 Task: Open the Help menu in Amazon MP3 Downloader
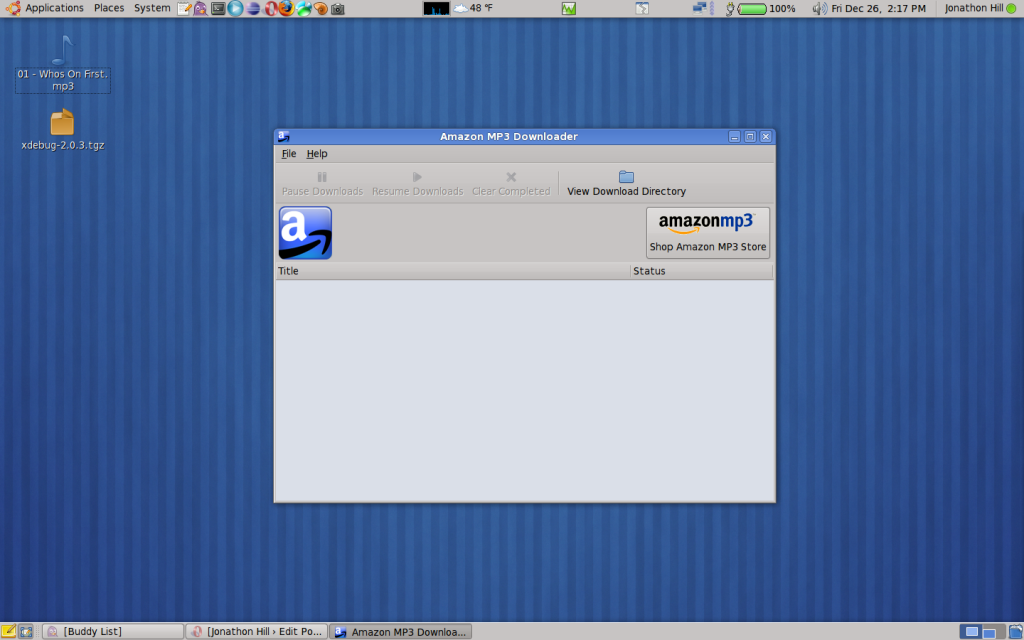pyautogui.click(x=317, y=153)
